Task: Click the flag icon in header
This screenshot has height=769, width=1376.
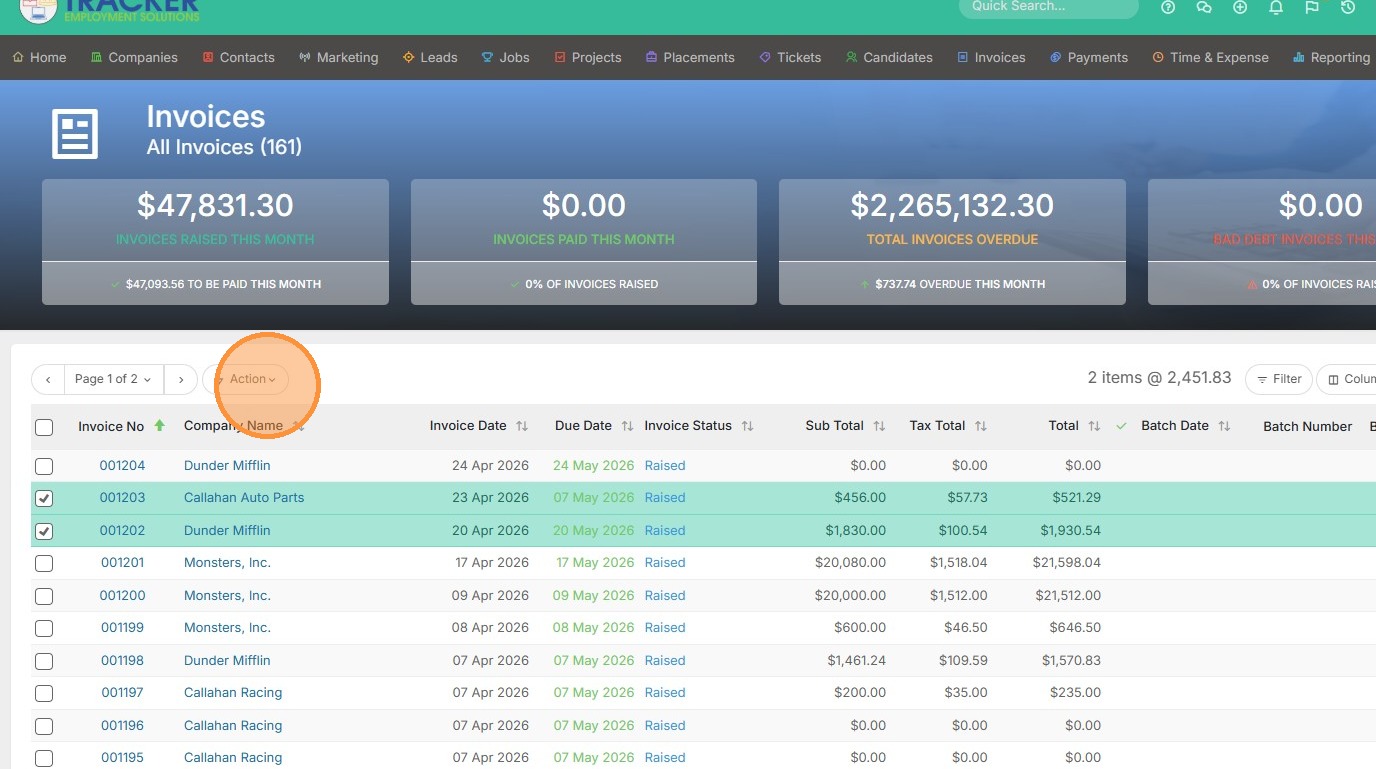Action: (x=1312, y=7)
